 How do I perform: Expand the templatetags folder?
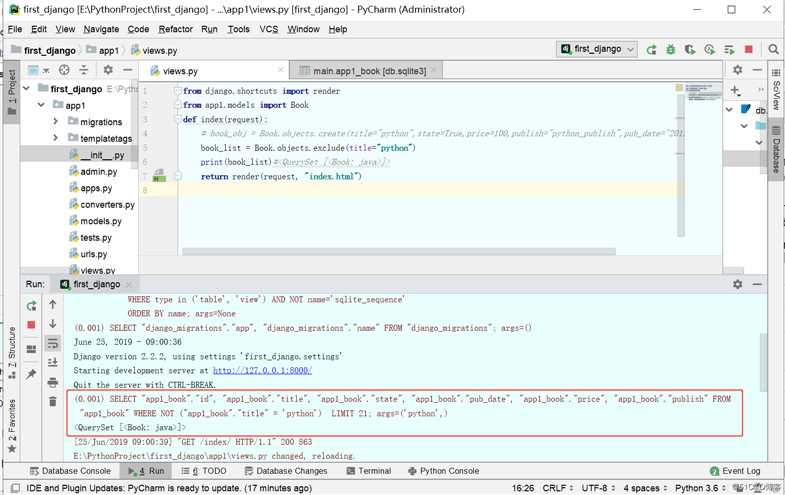point(56,138)
